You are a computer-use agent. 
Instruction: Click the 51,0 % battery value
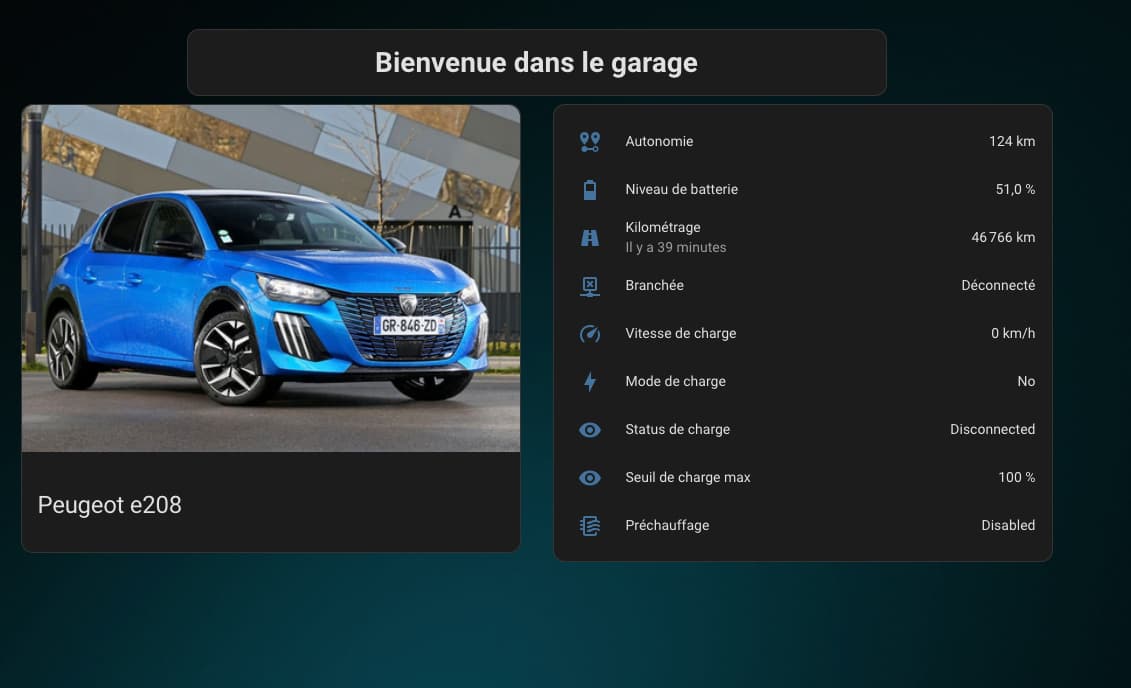coord(1014,189)
